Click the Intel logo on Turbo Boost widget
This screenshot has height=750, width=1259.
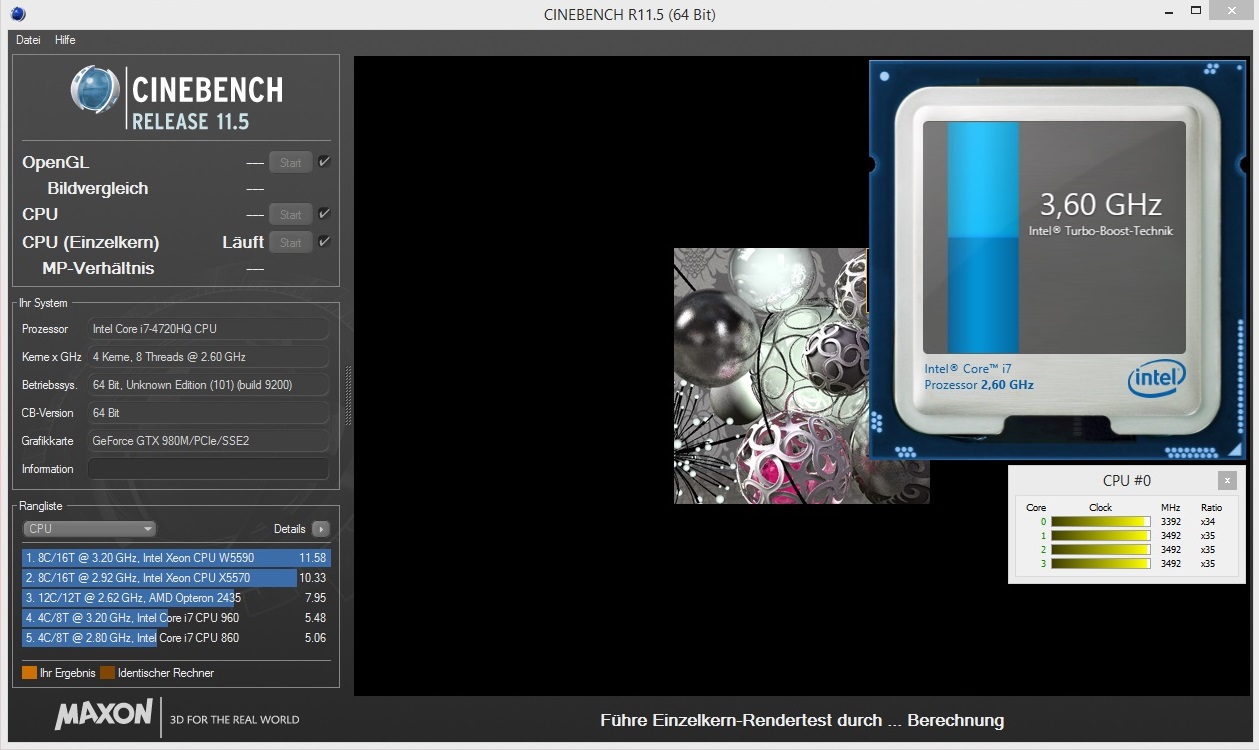(1157, 379)
